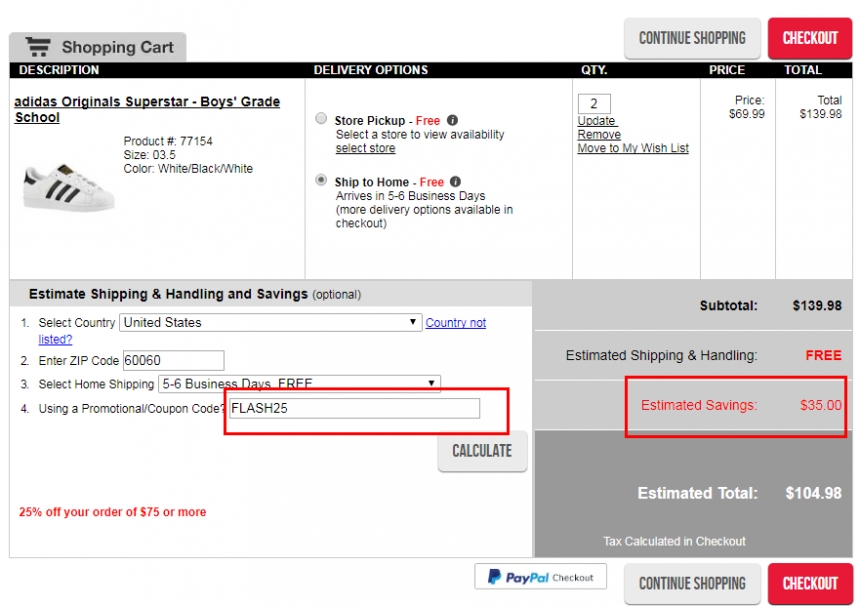860x606 pixels.
Task: Select Store Pickup delivery option
Action: [321, 118]
